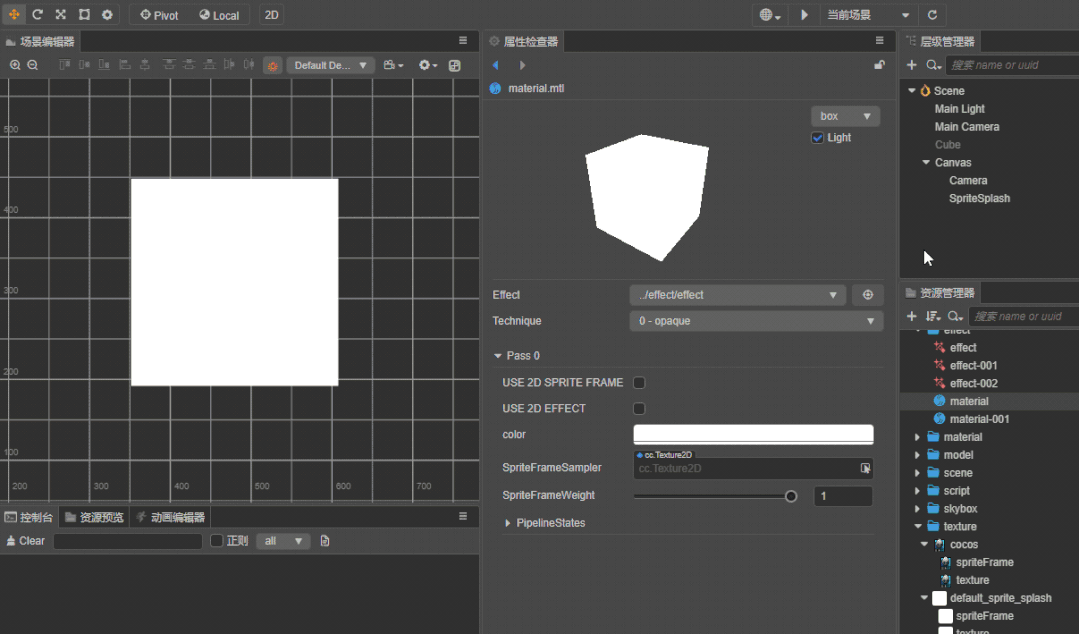This screenshot has width=1079, height=634.
Task: Click the hierarchy search name or uuid field
Action: click(1010, 64)
